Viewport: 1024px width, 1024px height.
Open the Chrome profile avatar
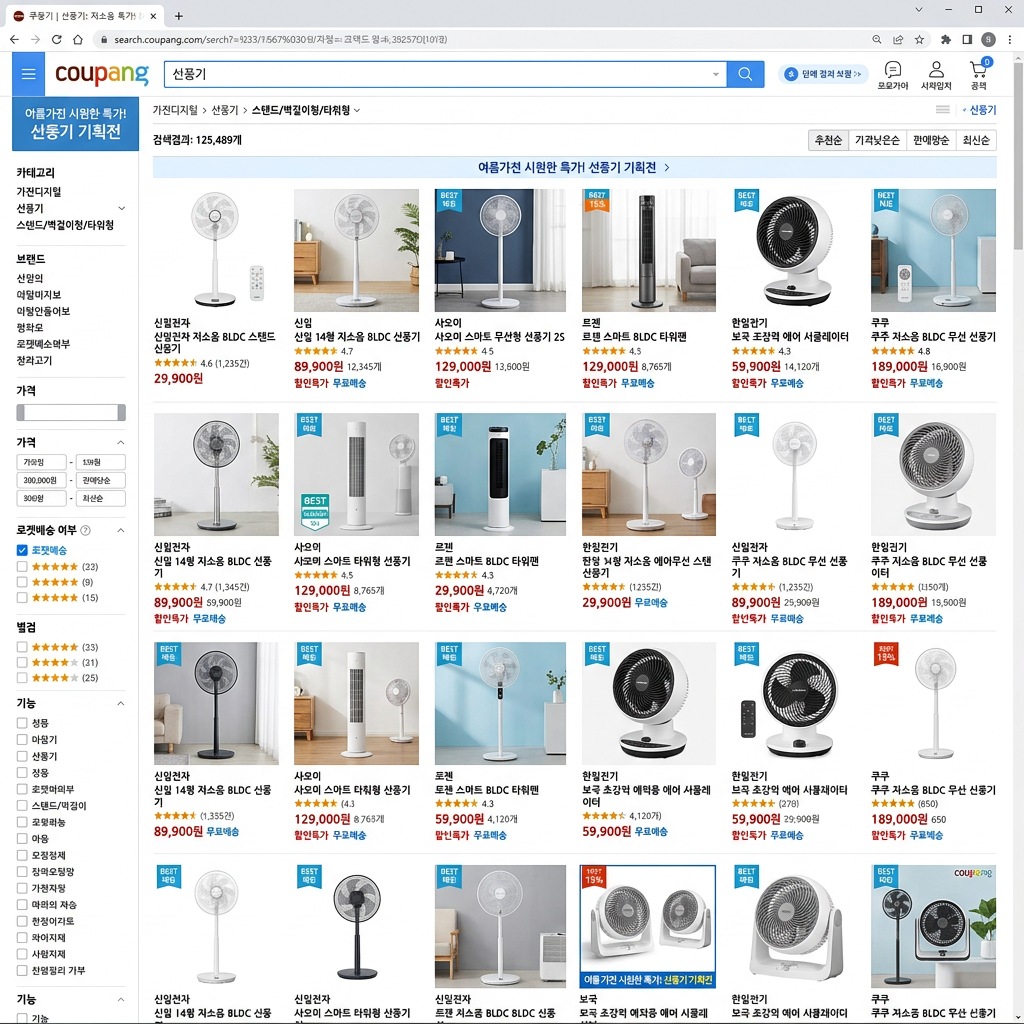coord(989,39)
